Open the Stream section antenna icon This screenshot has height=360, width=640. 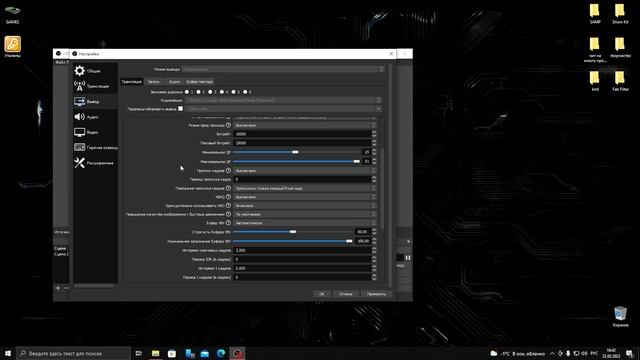point(80,86)
